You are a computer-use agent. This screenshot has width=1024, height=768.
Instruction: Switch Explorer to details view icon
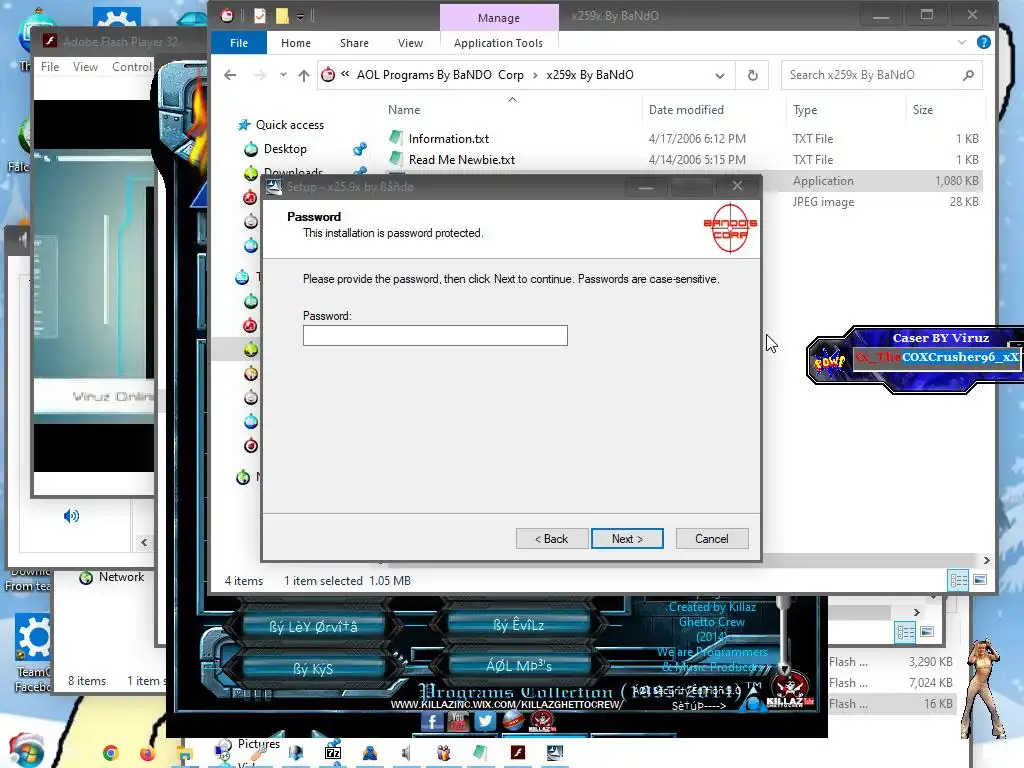coord(959,580)
